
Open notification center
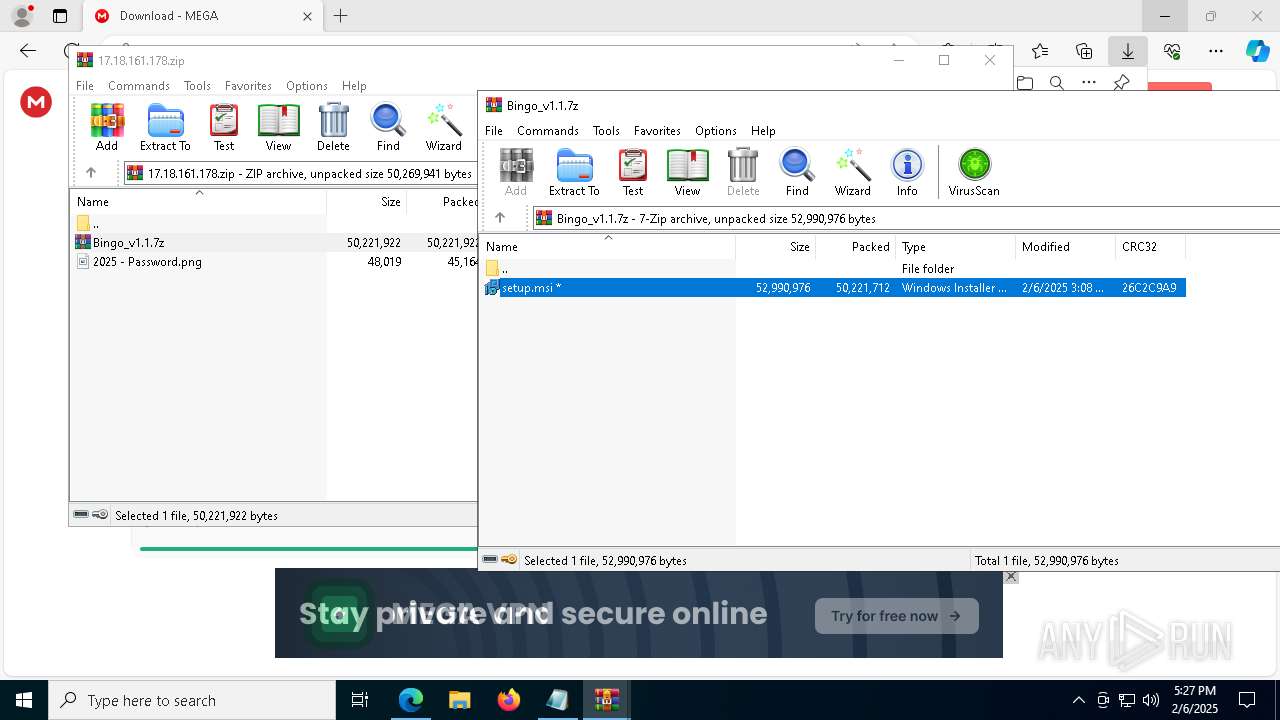[1247, 700]
